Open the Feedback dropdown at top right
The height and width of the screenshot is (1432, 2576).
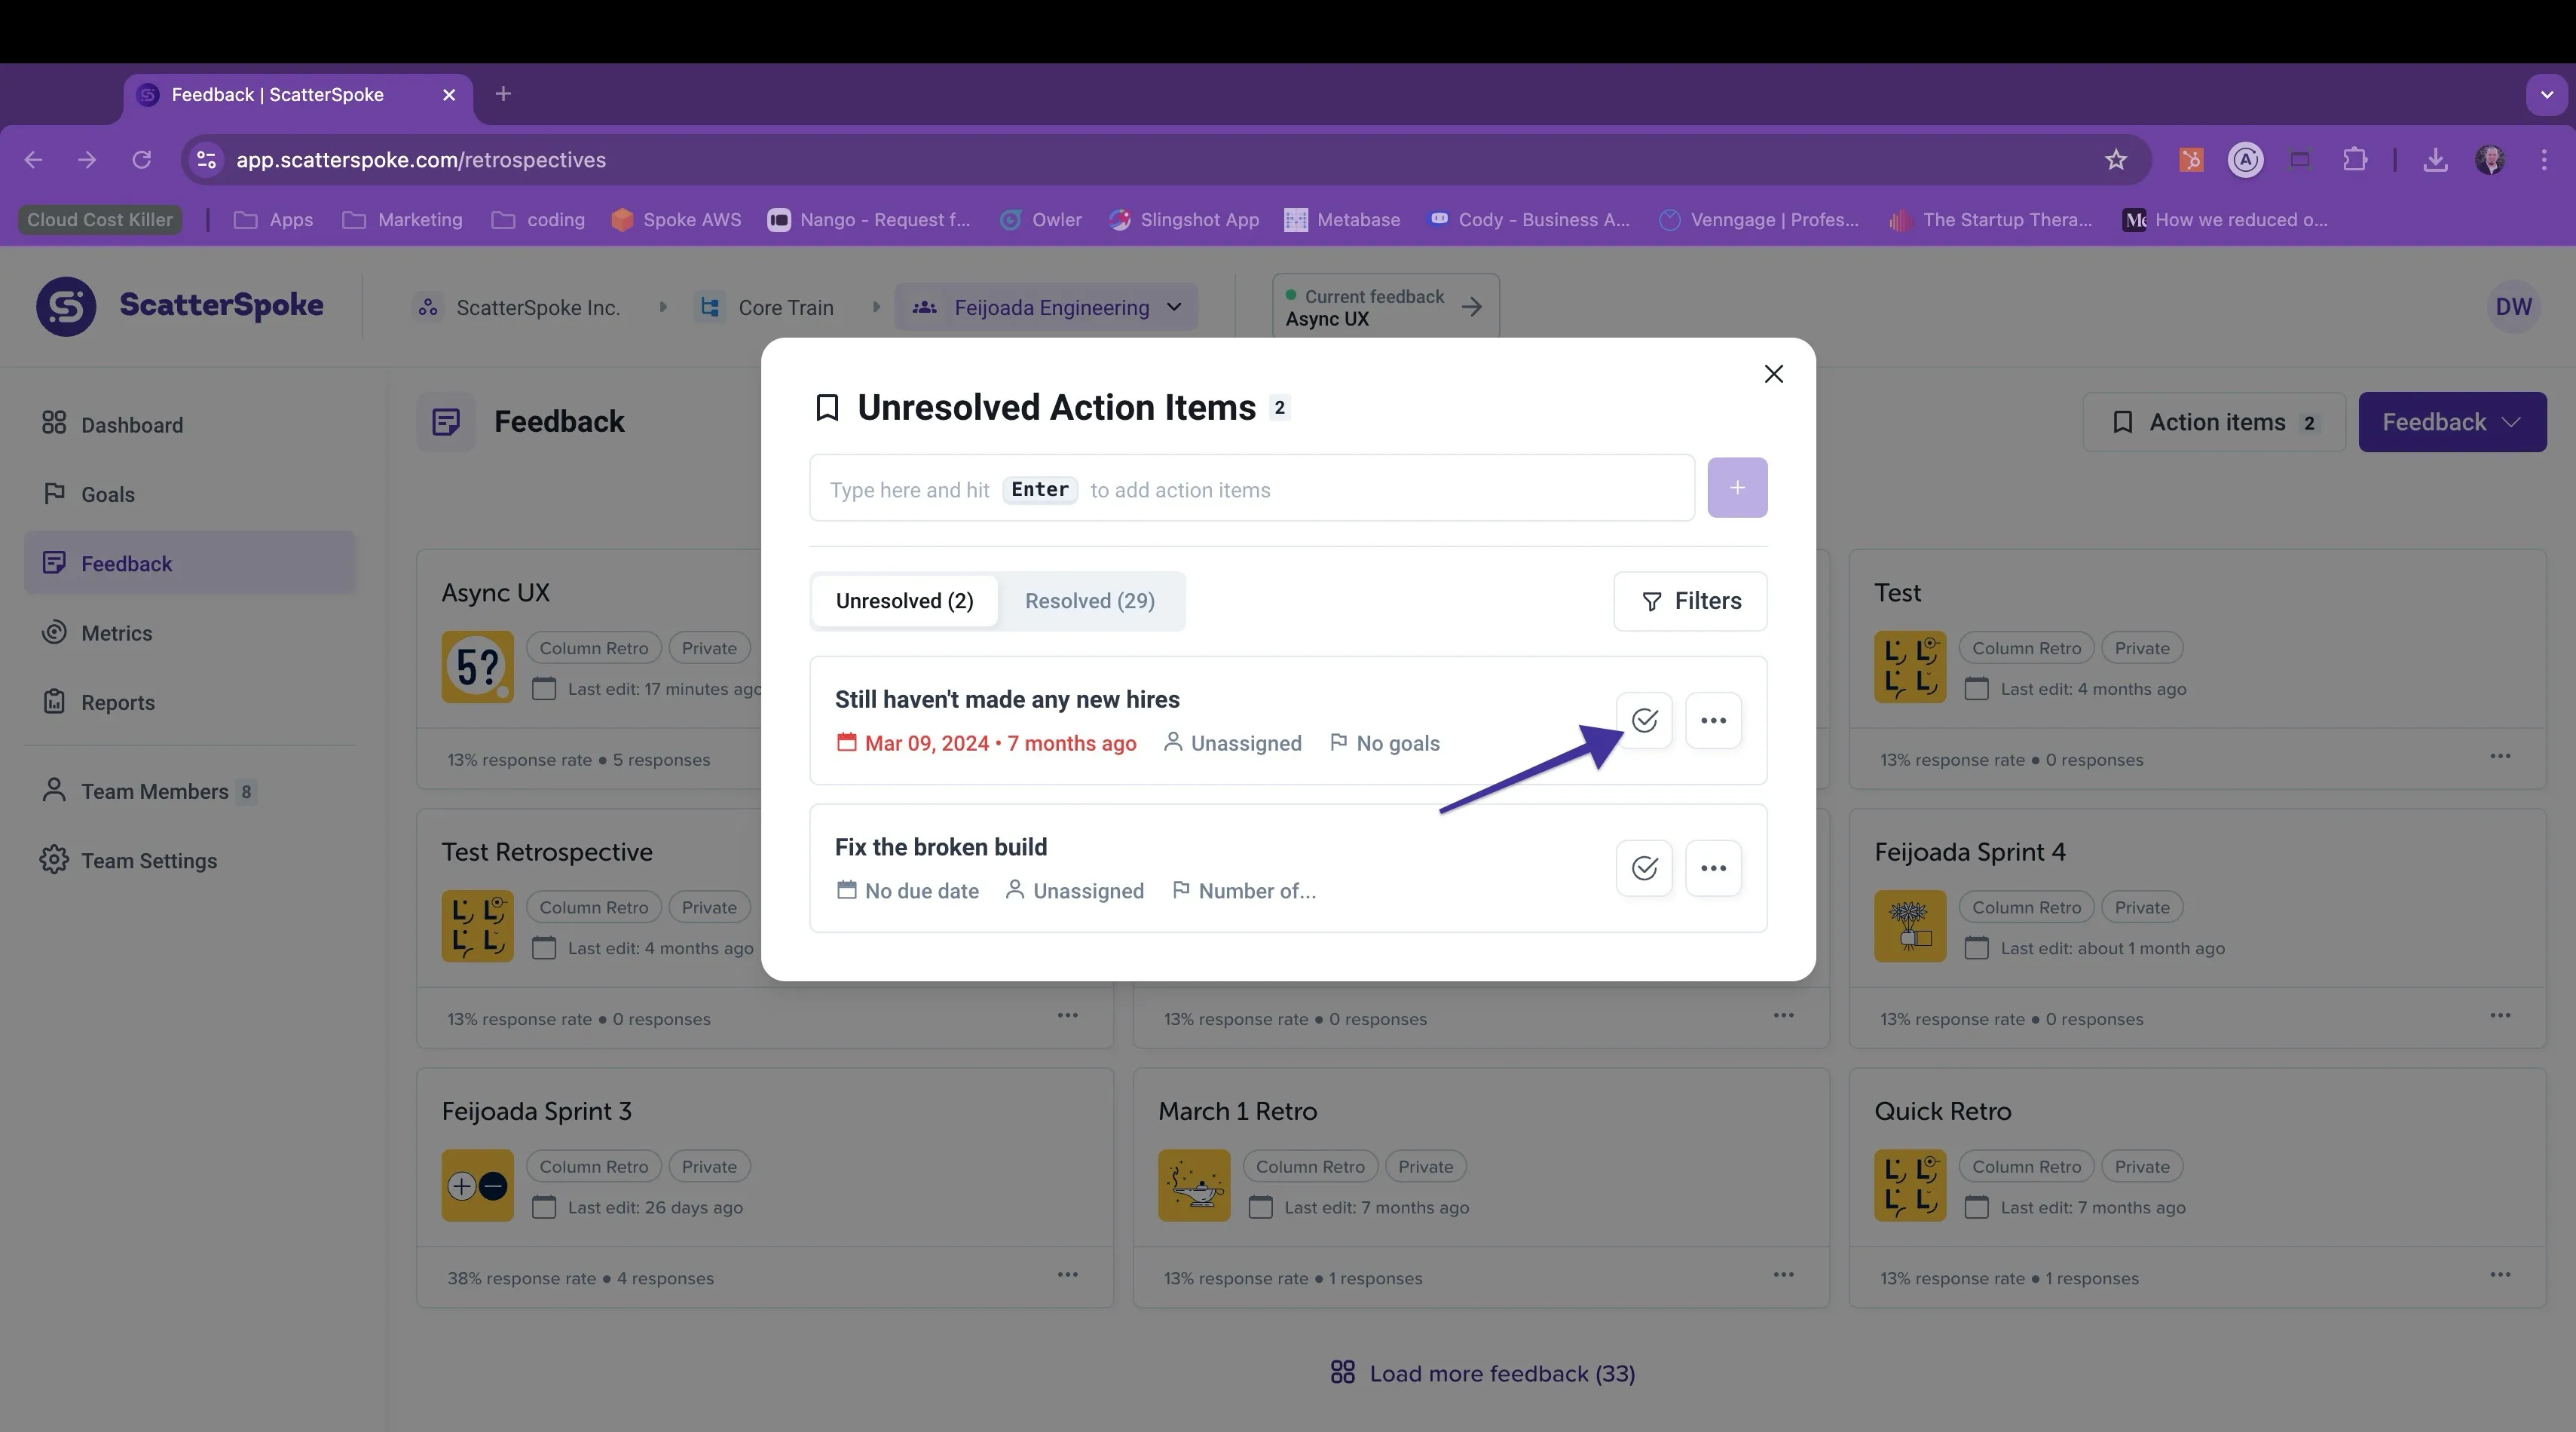[x=2451, y=421]
